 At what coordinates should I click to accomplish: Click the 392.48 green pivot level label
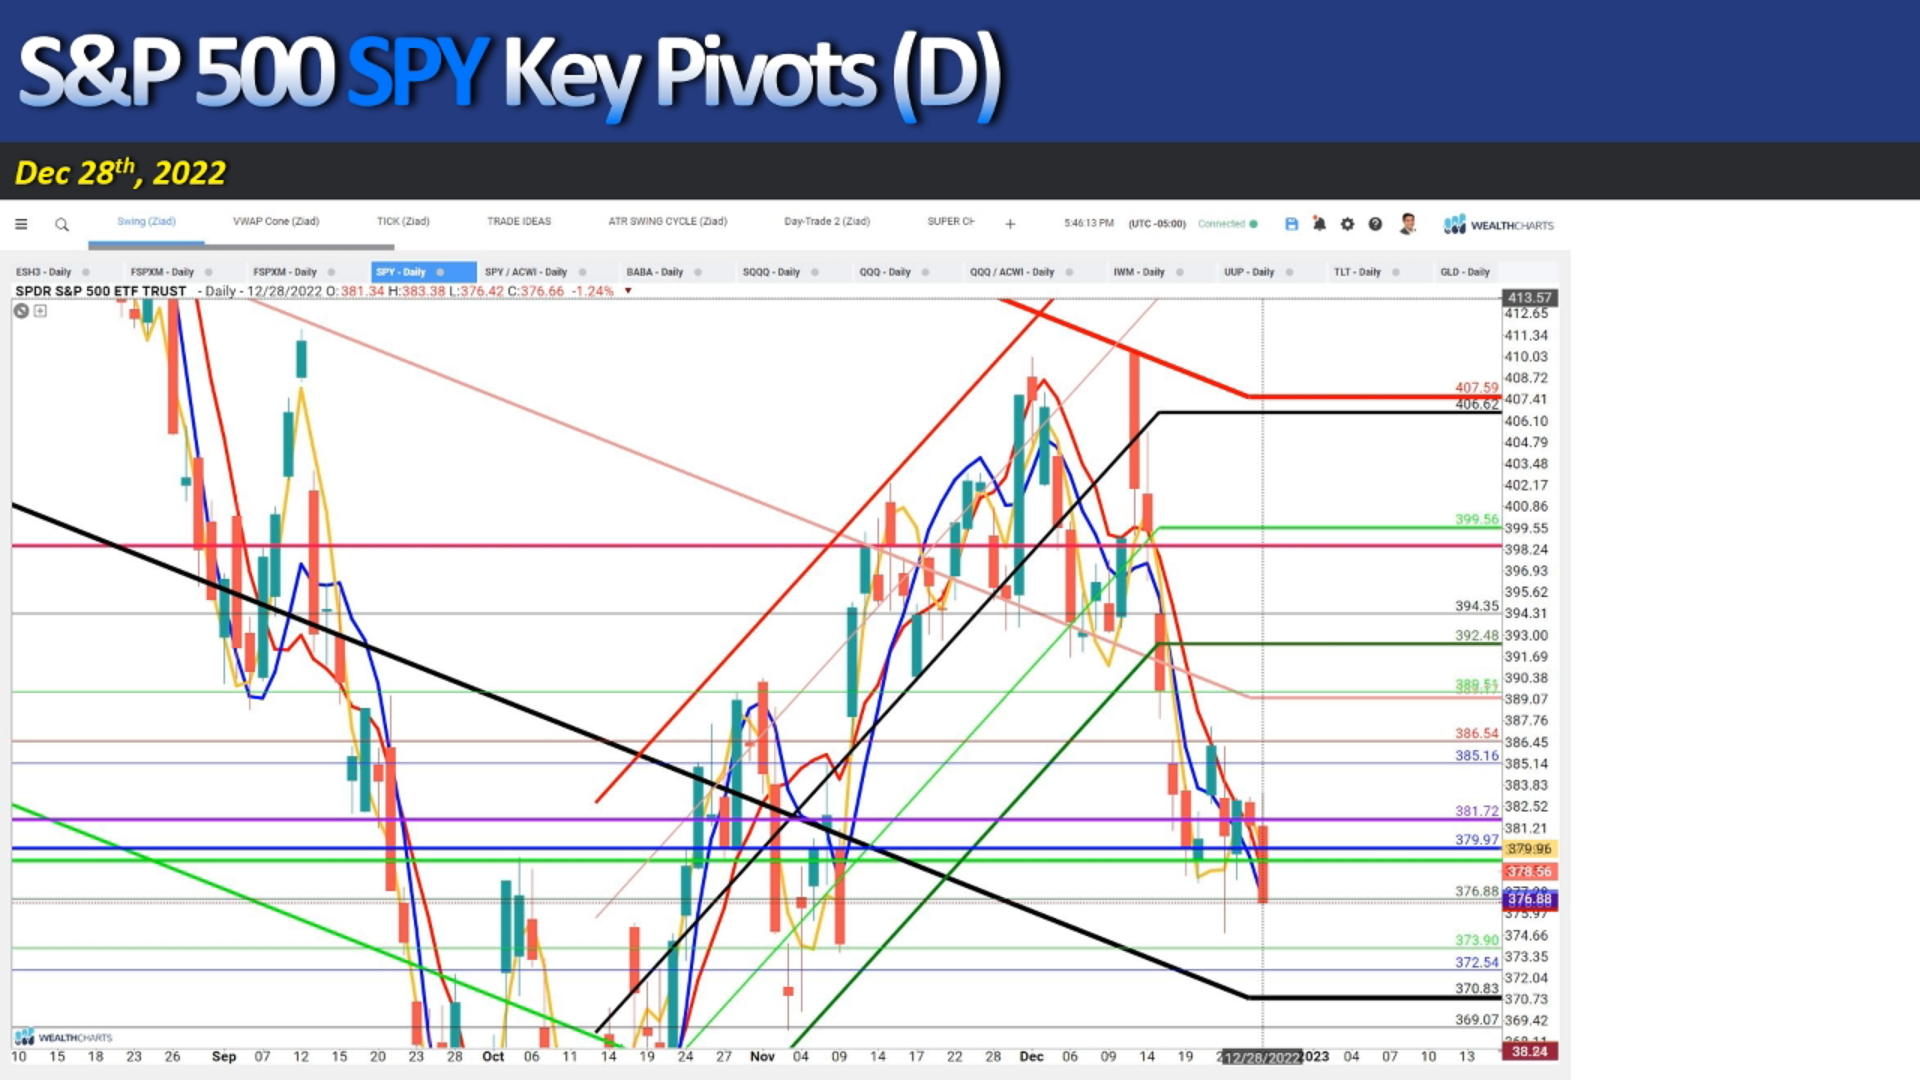coord(1477,635)
